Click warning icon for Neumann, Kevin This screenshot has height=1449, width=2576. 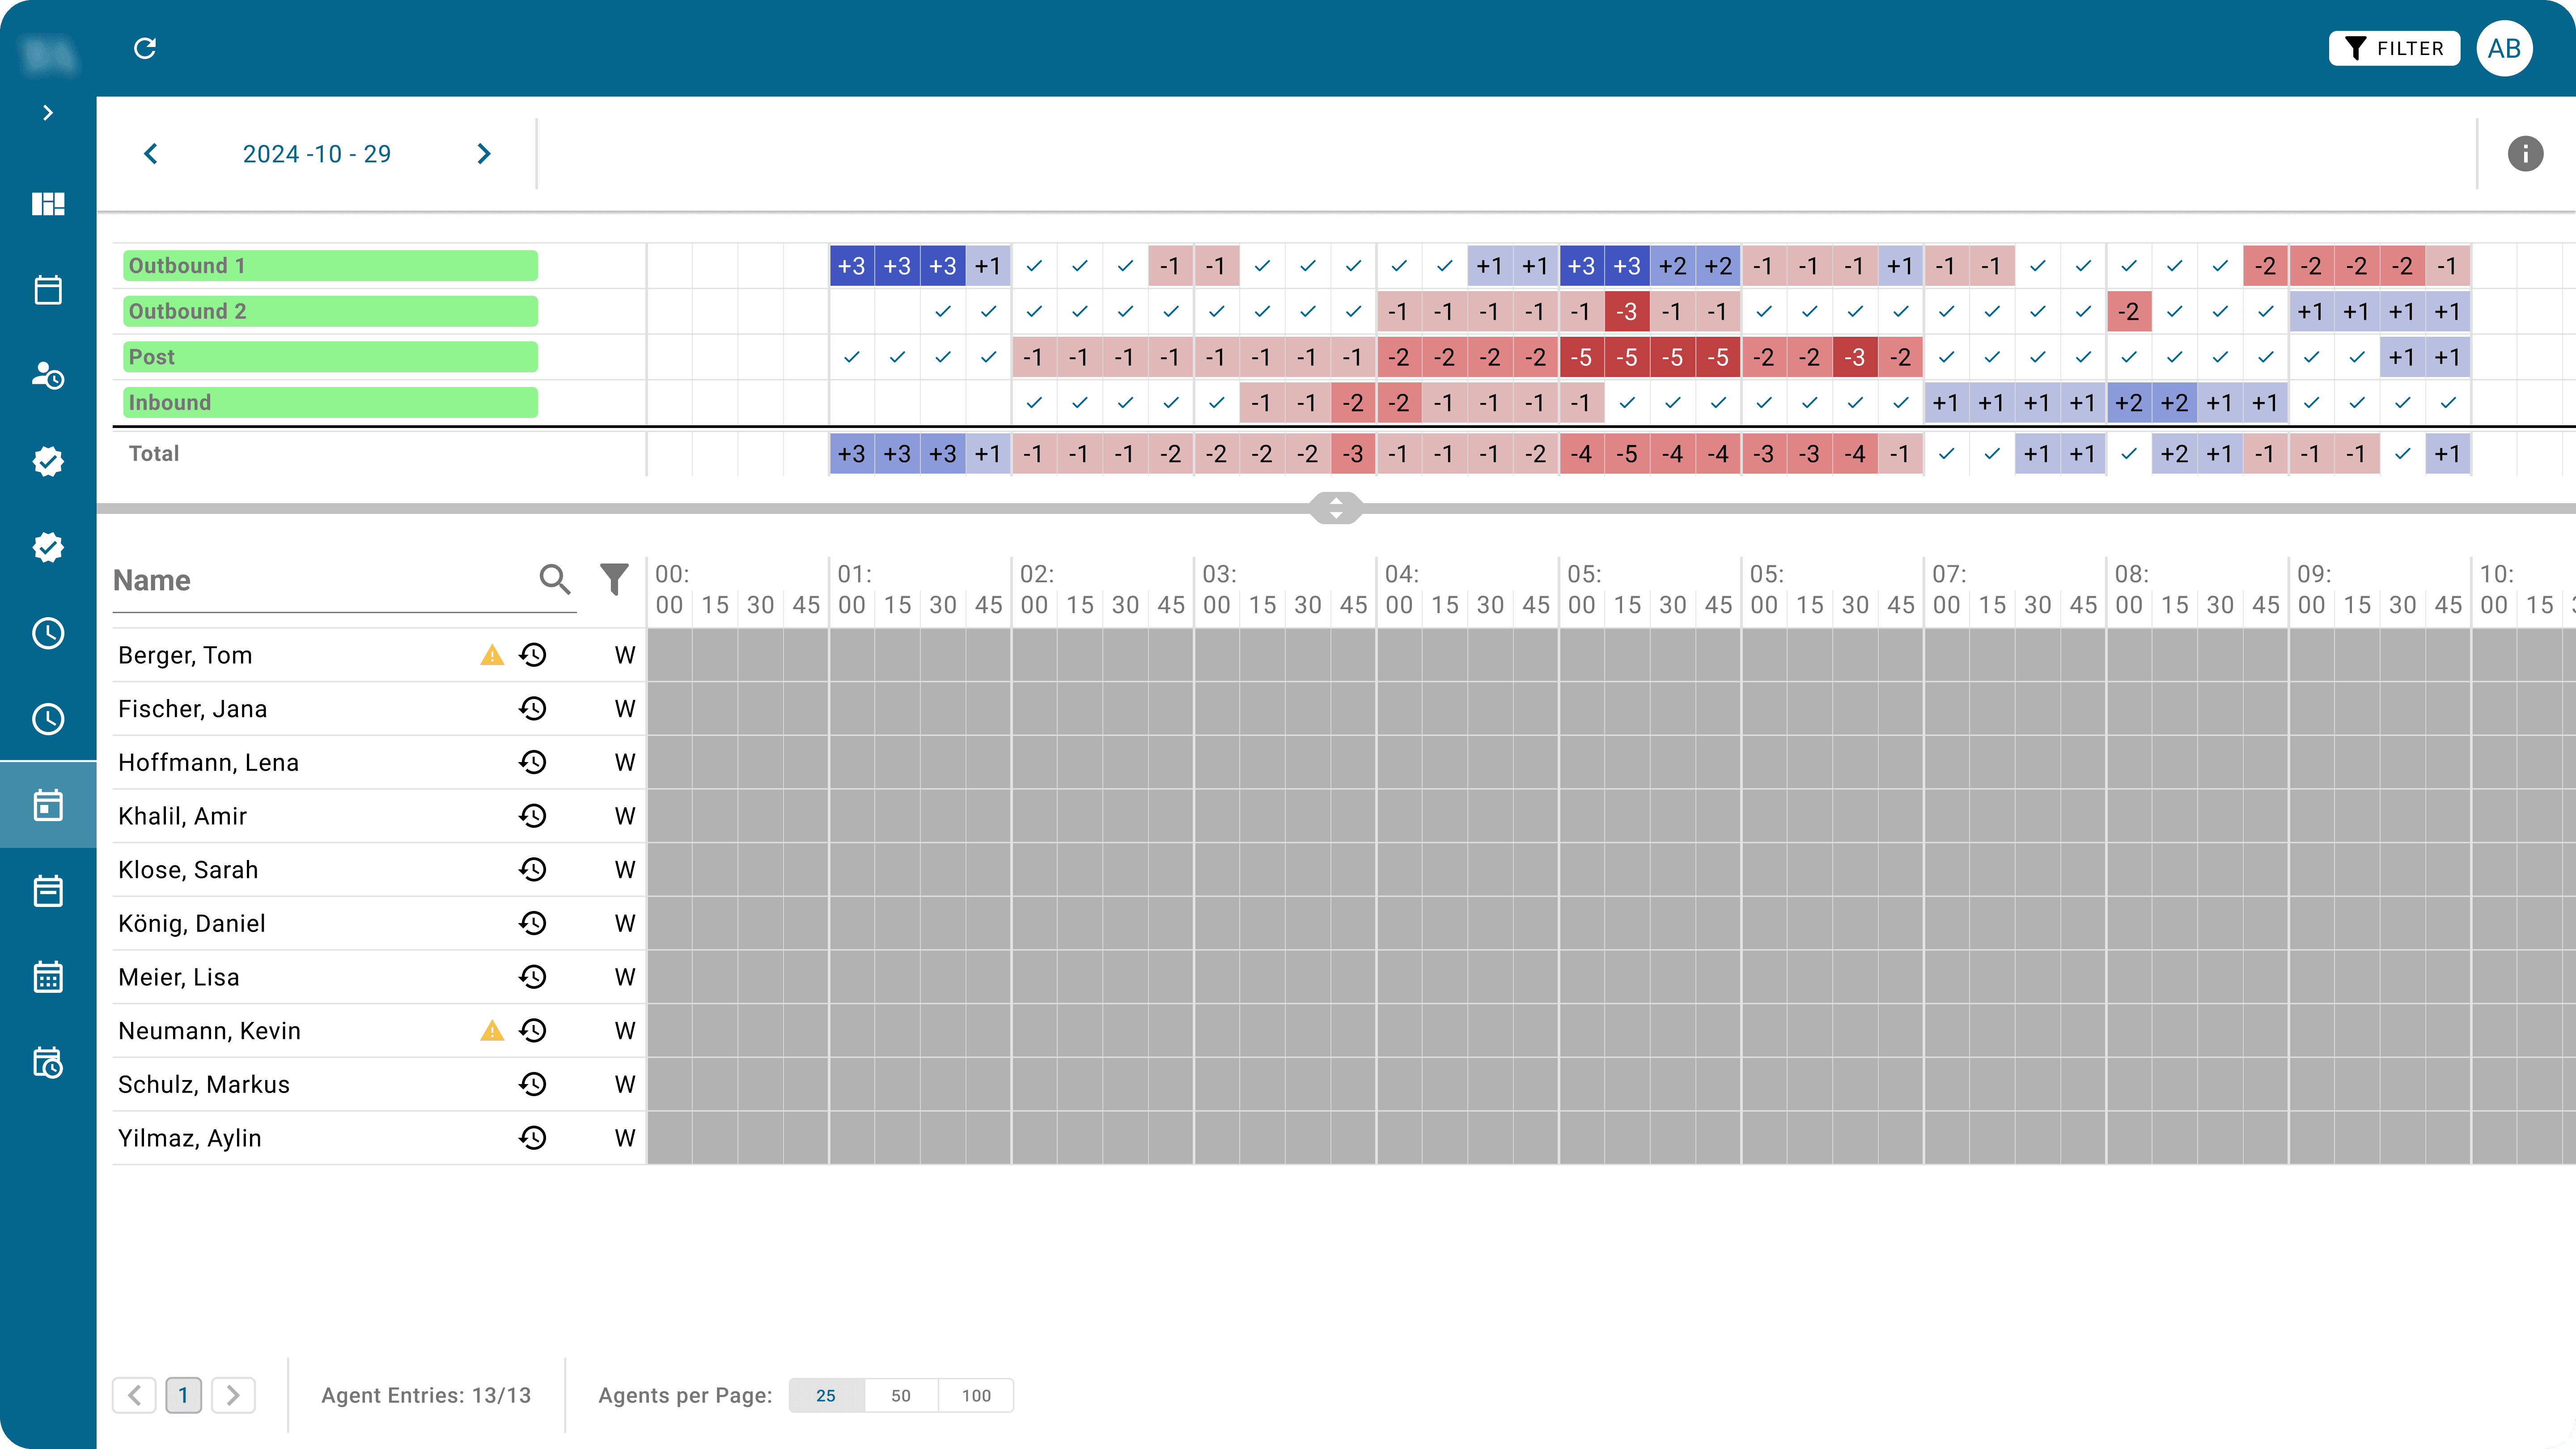click(492, 1031)
